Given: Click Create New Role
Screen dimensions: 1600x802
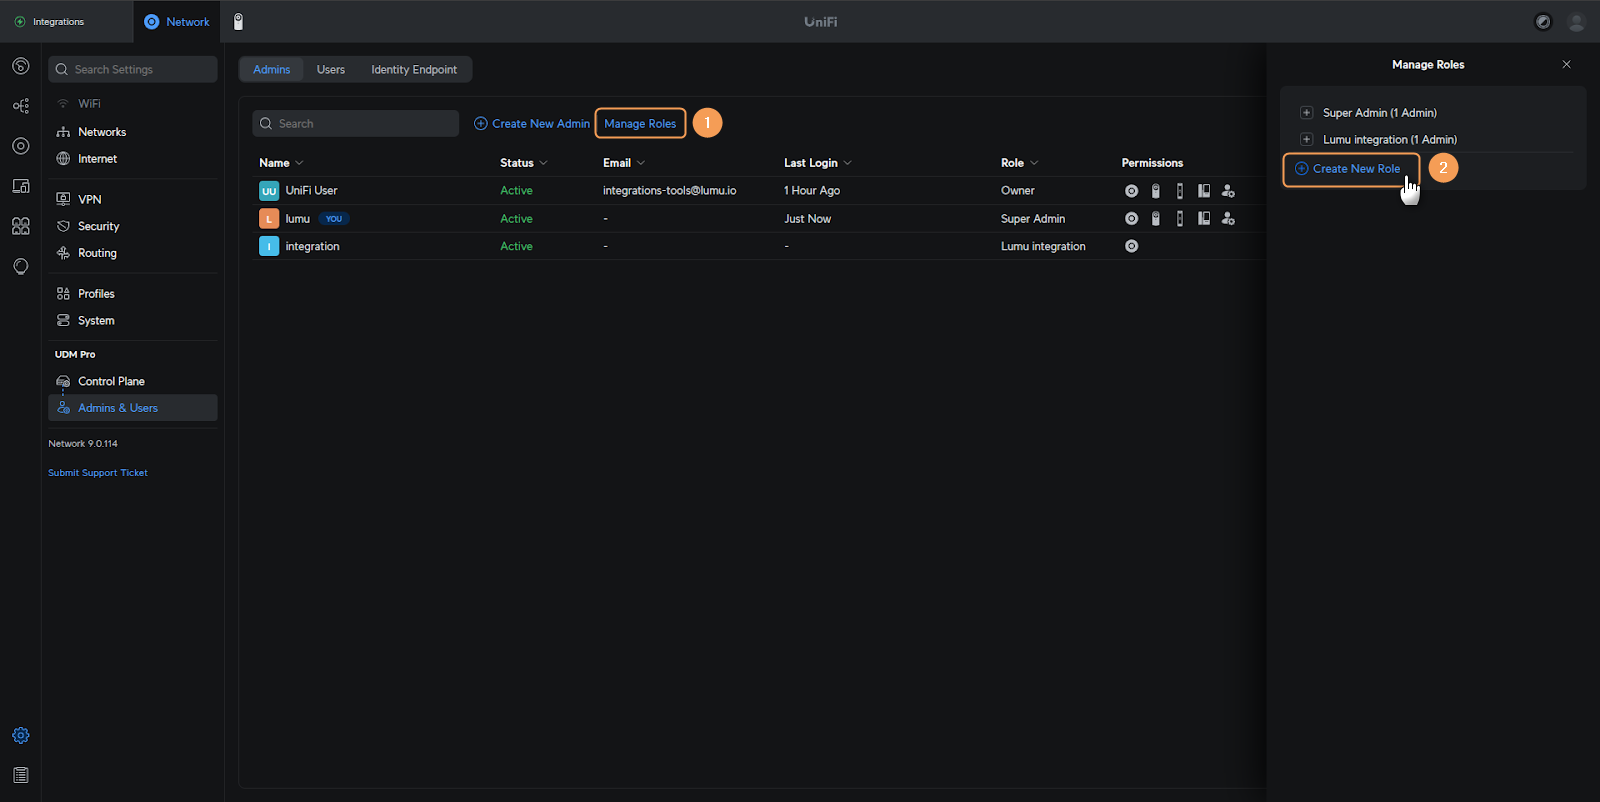Looking at the screenshot, I should 1350,169.
